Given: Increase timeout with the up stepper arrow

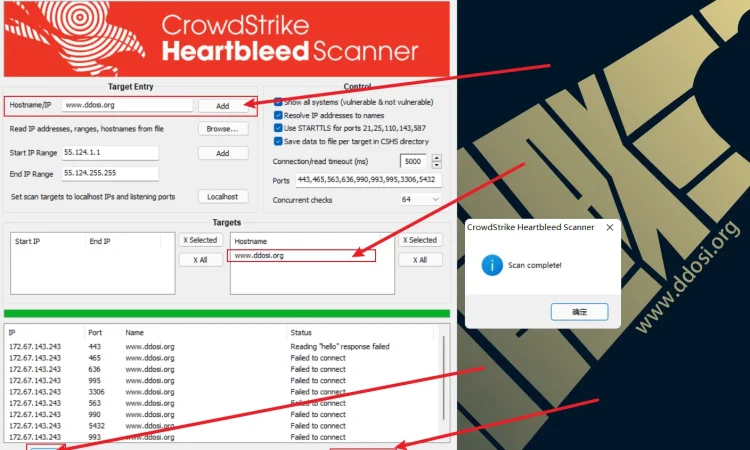Looking at the screenshot, I should (x=437, y=158).
